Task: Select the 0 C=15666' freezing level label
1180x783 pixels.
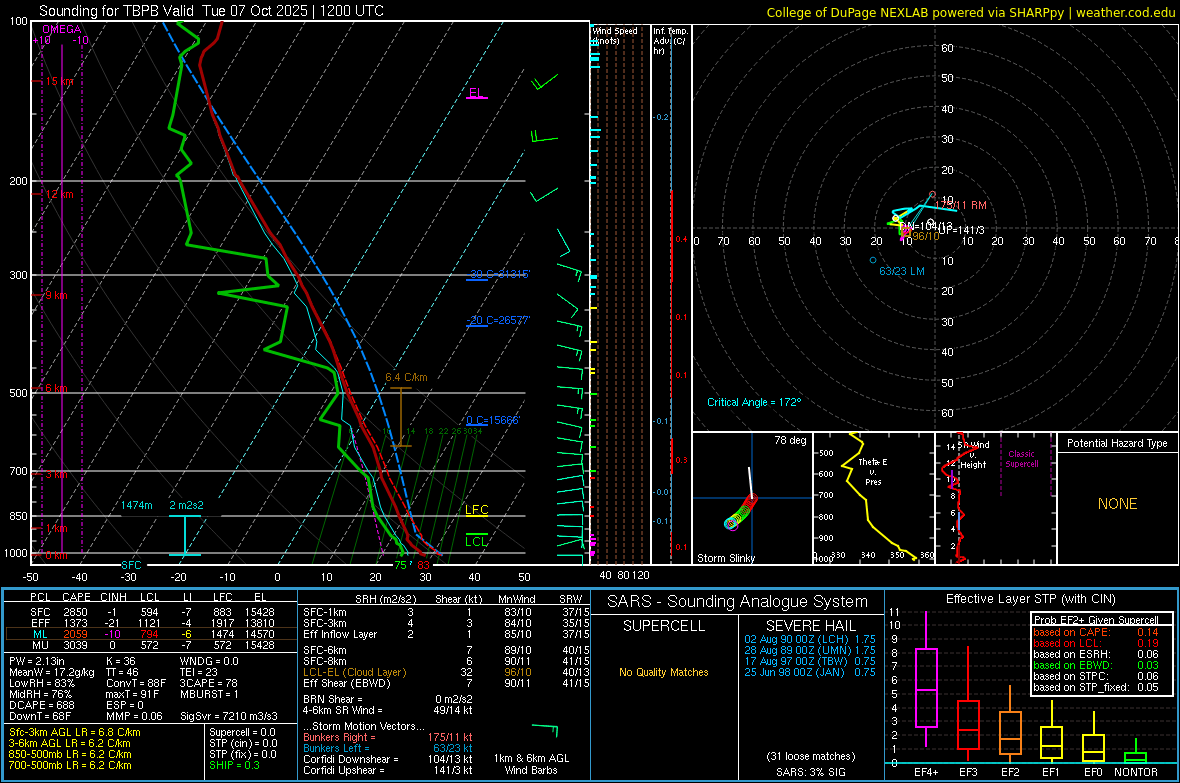Action: 493,420
